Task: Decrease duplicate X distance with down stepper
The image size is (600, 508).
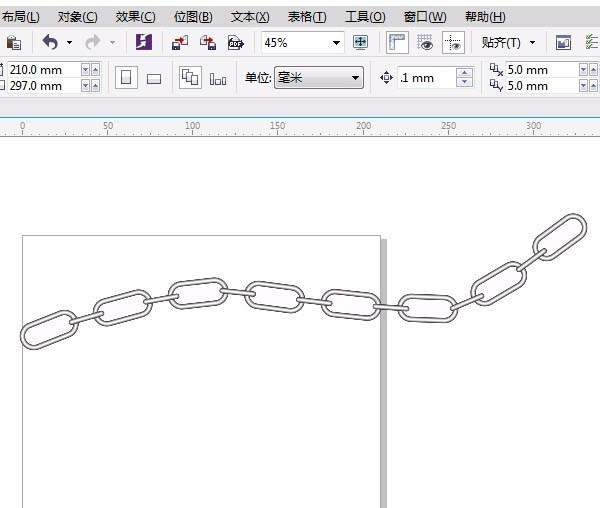Action: pyautogui.click(x=583, y=70)
